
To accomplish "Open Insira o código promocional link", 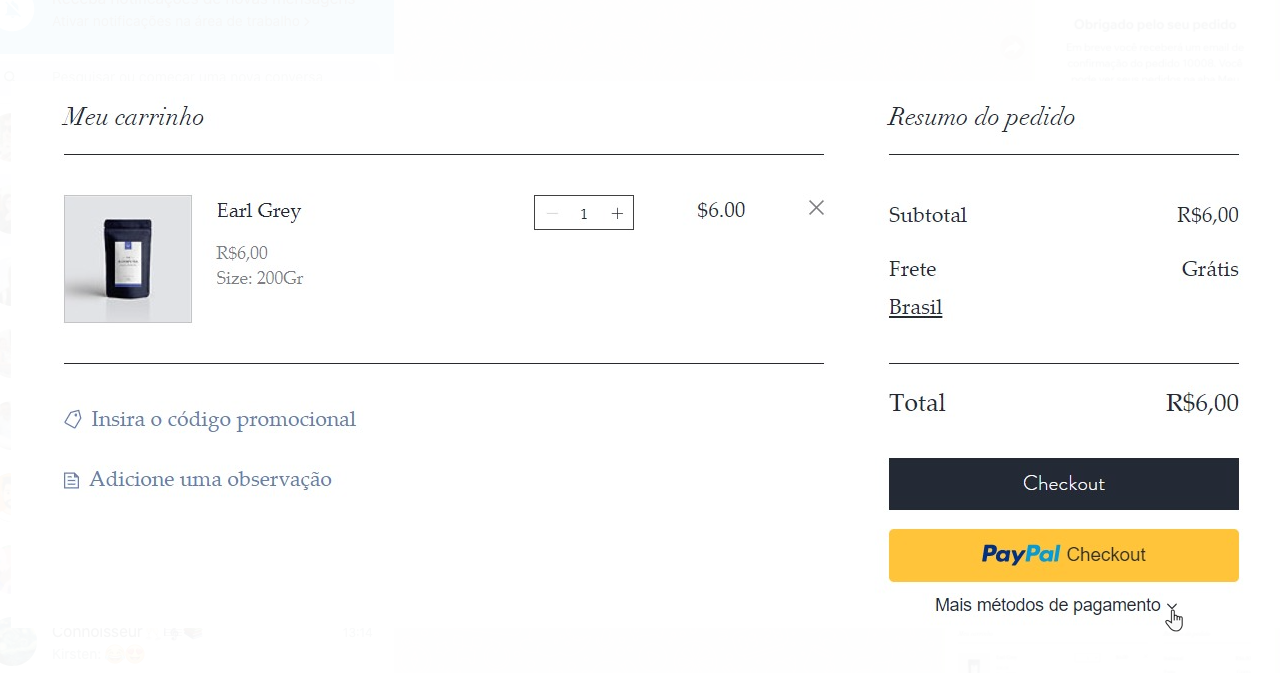I will (x=223, y=419).
